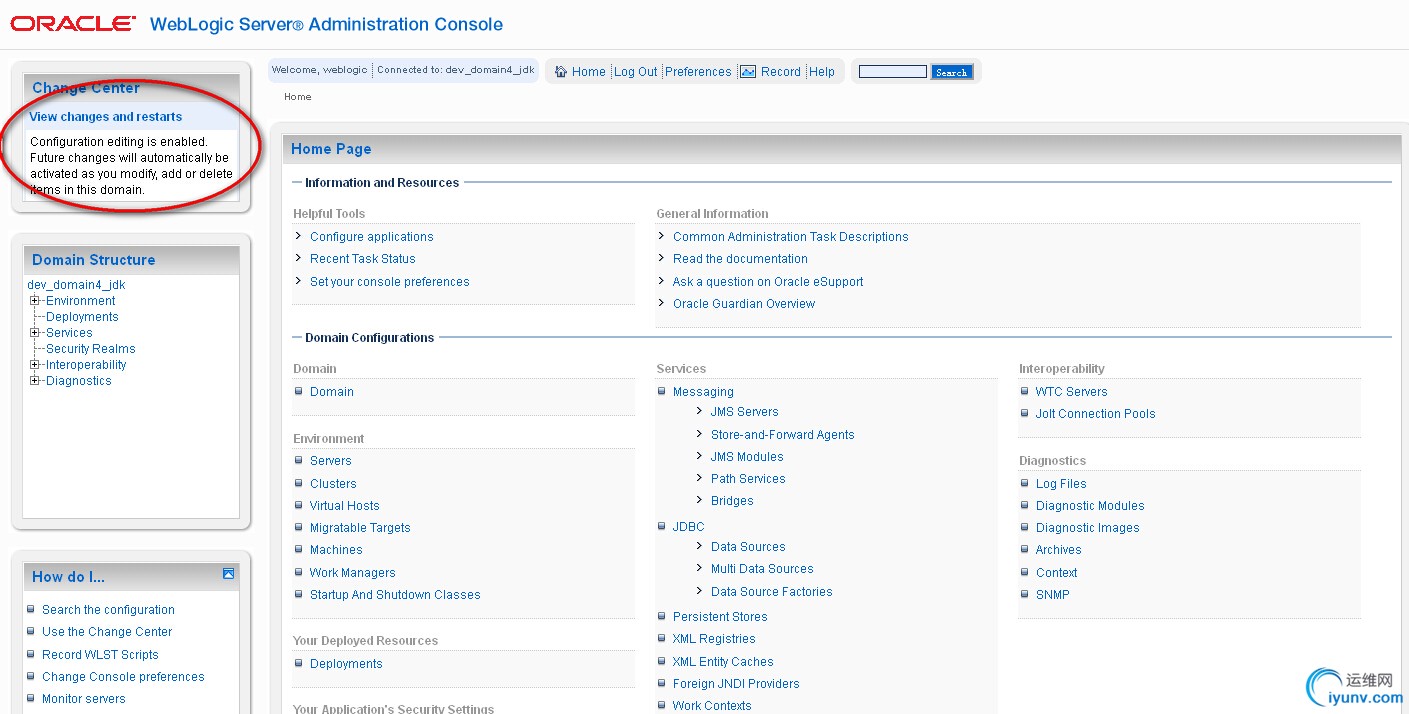Open Monitor servers help link
The image size is (1409, 714).
(84, 699)
